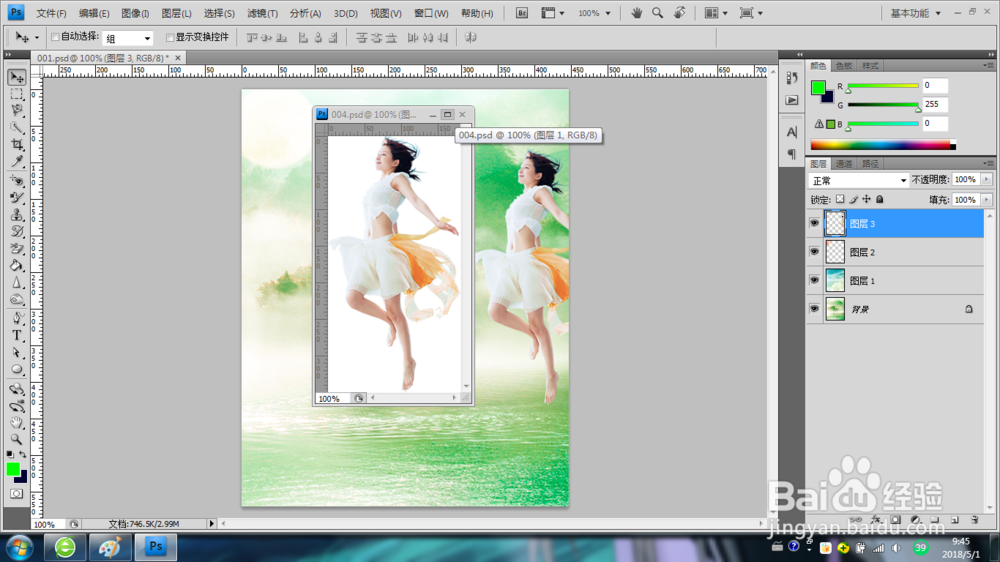The image size is (1000, 562).
Task: Open the History panel icon
Action: (x=791, y=78)
